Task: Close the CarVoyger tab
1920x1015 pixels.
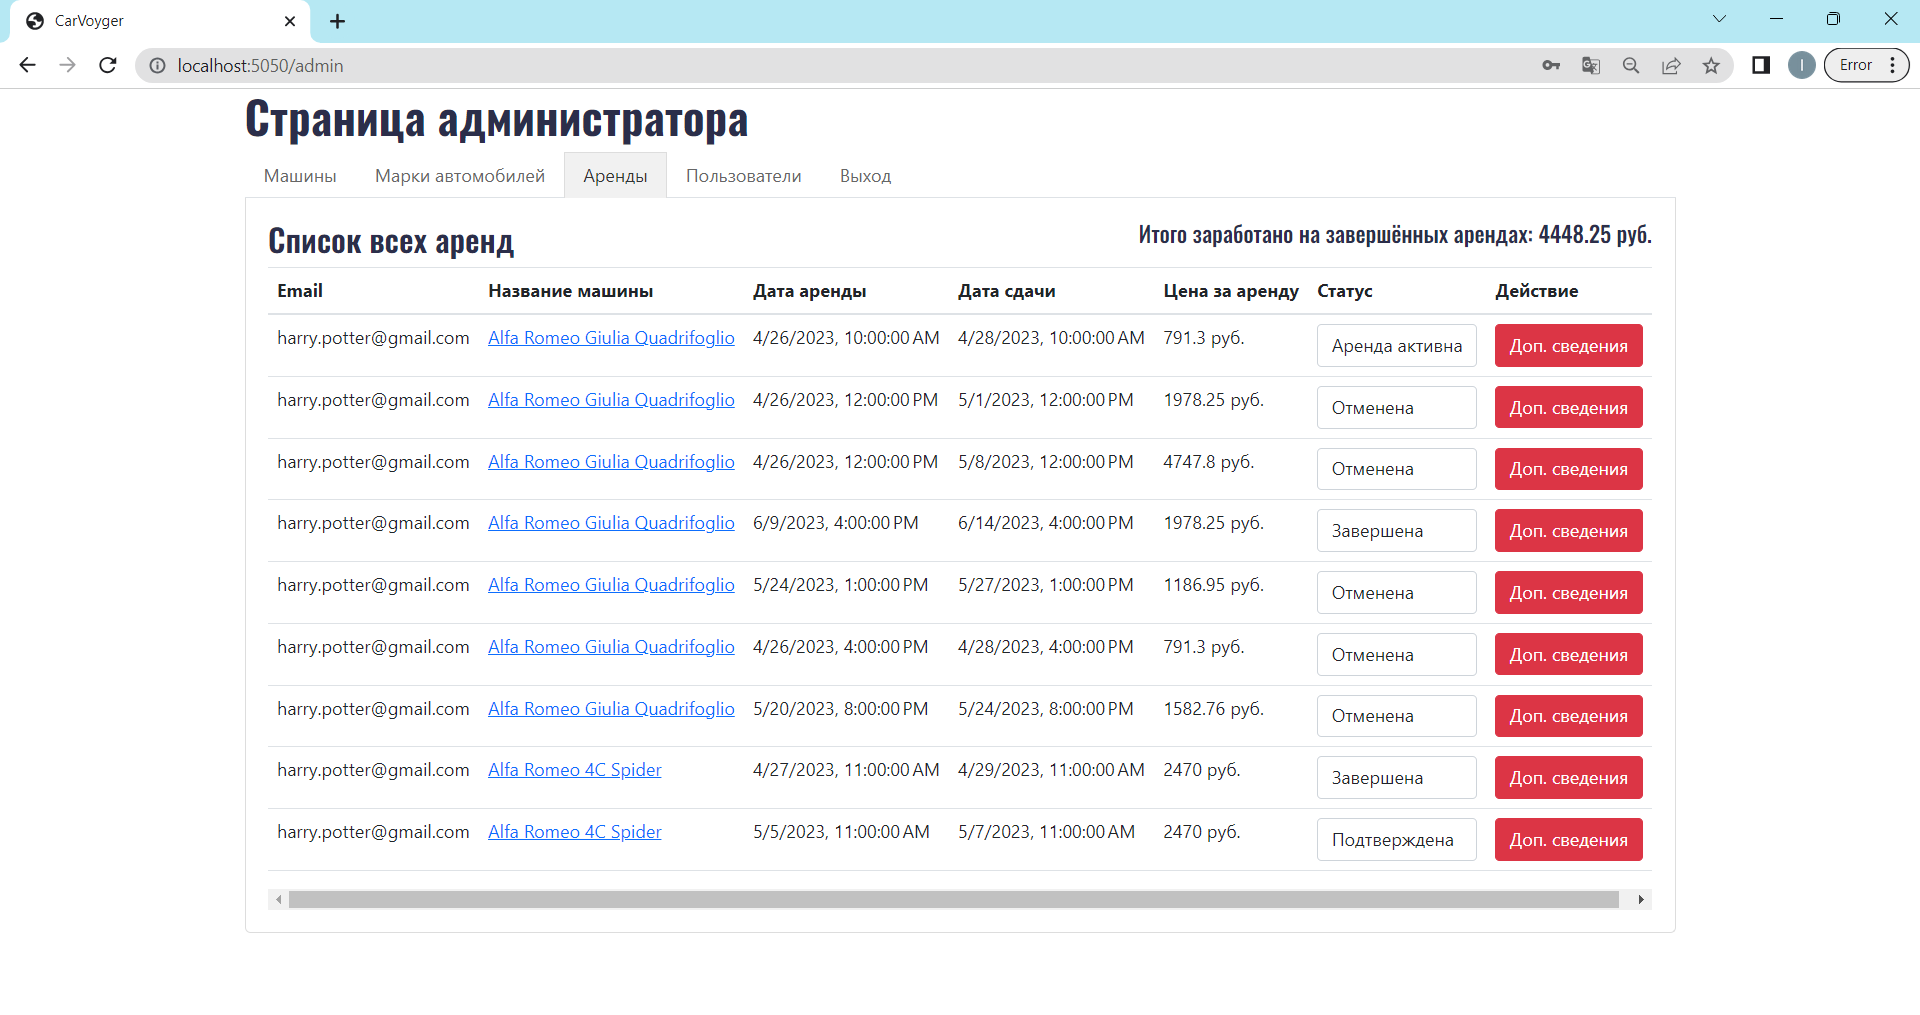Action: tap(290, 21)
